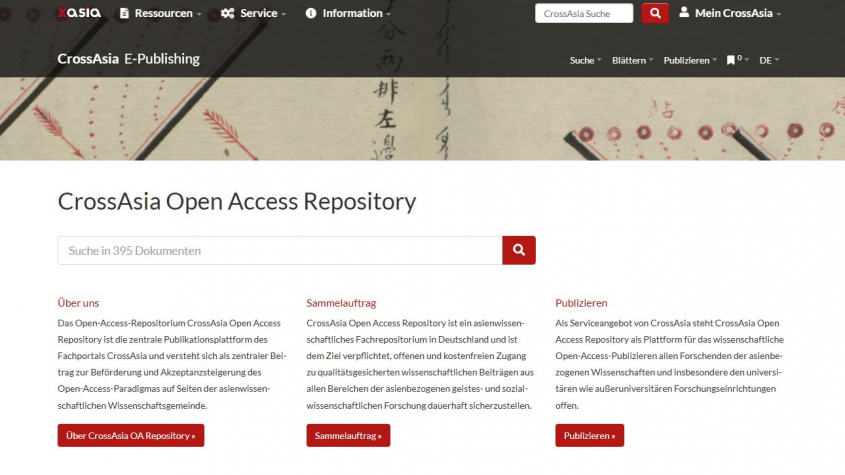The width and height of the screenshot is (845, 475).
Task: Click the red magnifier button next to Suche in 395 Dokumenten
Action: coord(518,250)
